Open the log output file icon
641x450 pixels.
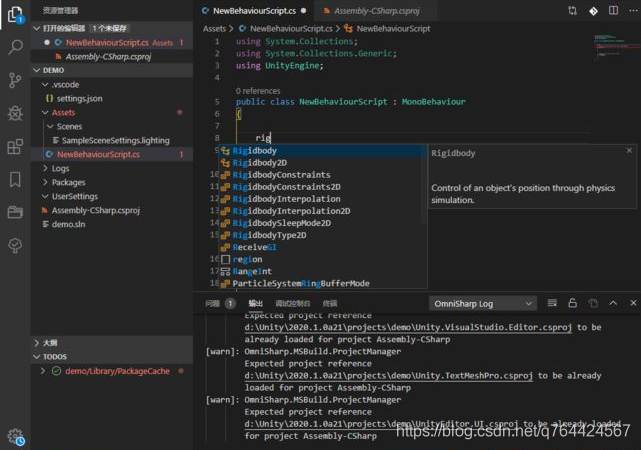(x=593, y=303)
